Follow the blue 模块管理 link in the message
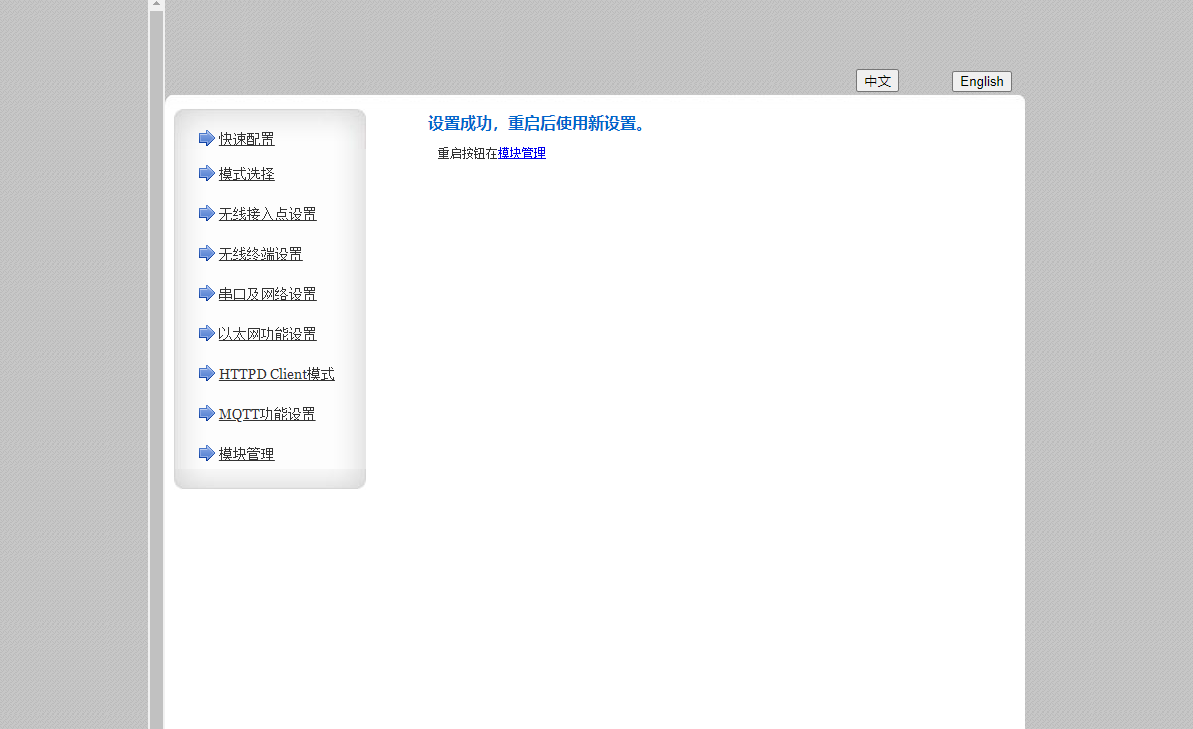Viewport: 1193px width, 729px height. (521, 153)
